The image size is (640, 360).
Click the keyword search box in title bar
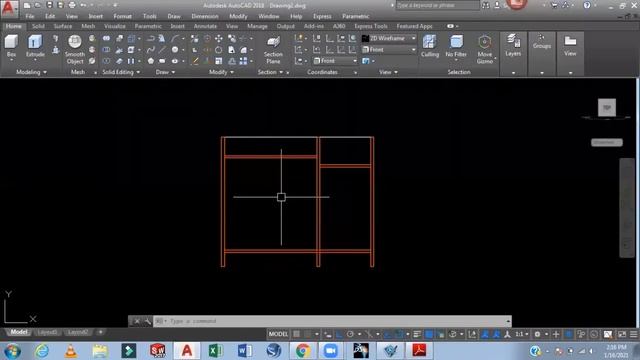[x=438, y=5]
